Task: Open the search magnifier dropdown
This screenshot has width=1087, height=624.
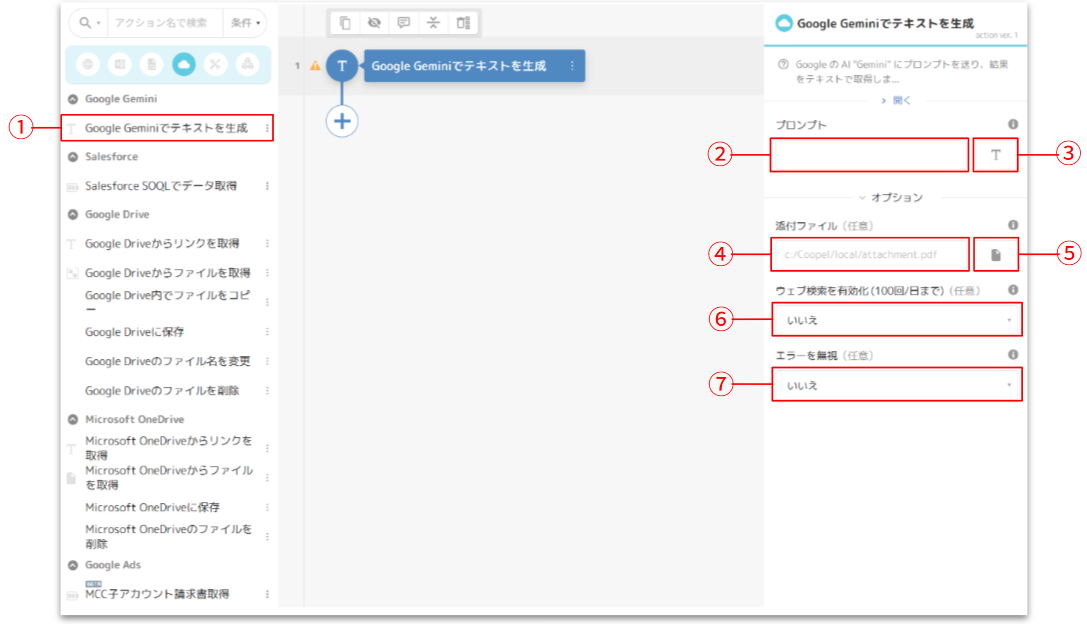Action: click(89, 23)
